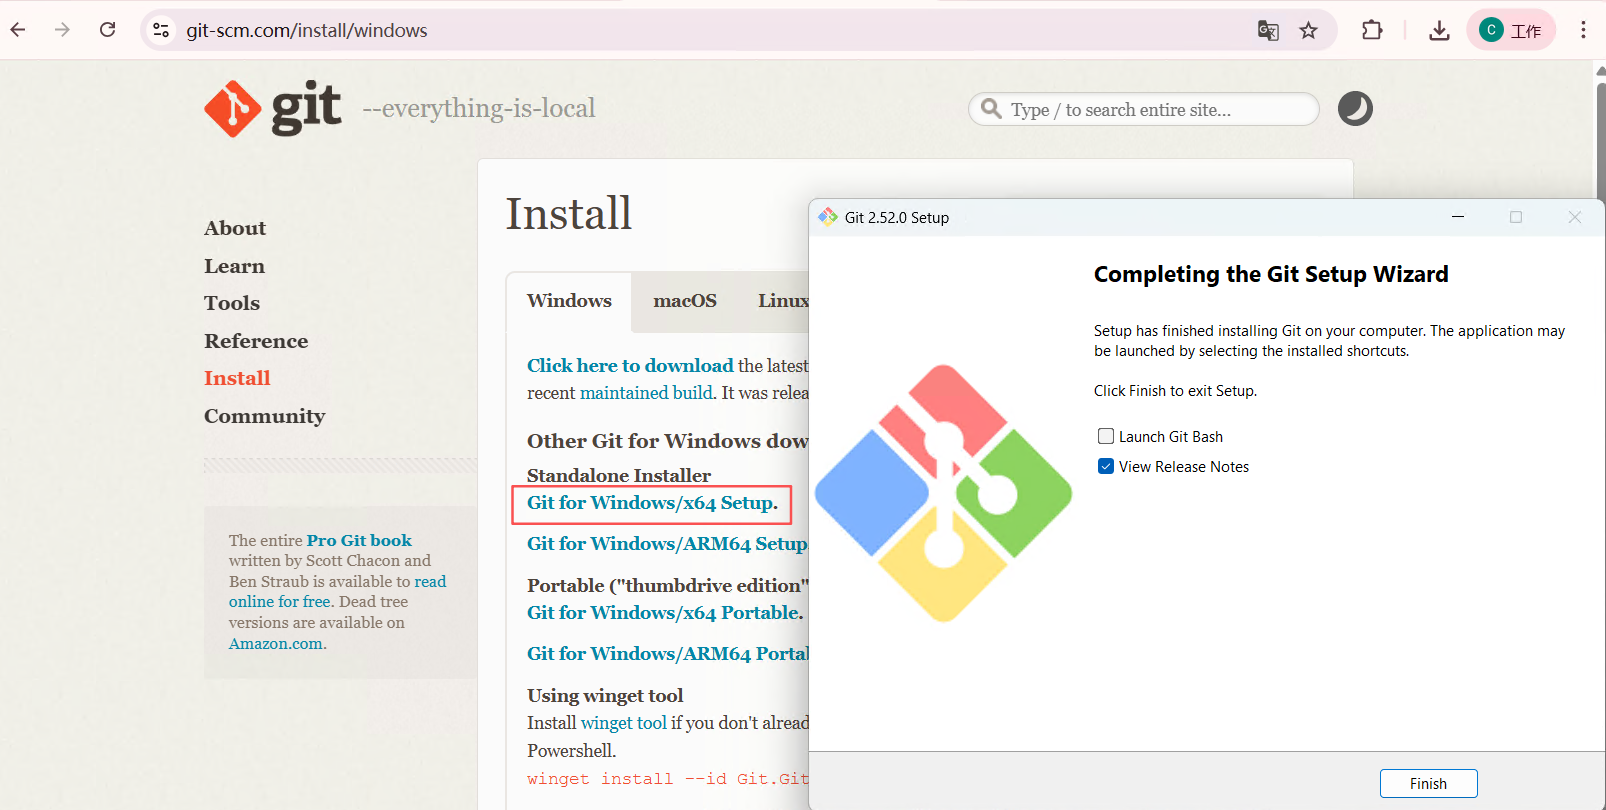
Task: Open the Learn sidebar item
Action: coord(234,266)
